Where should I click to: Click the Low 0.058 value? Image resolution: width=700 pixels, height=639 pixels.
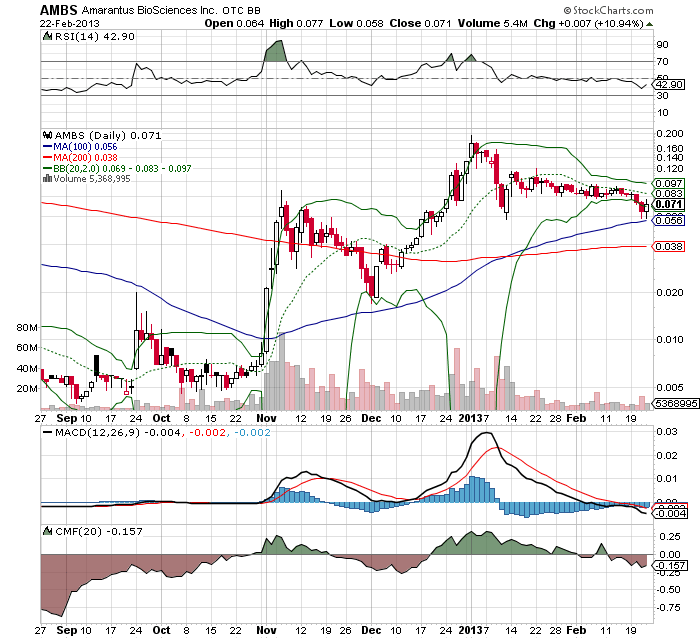coord(356,23)
